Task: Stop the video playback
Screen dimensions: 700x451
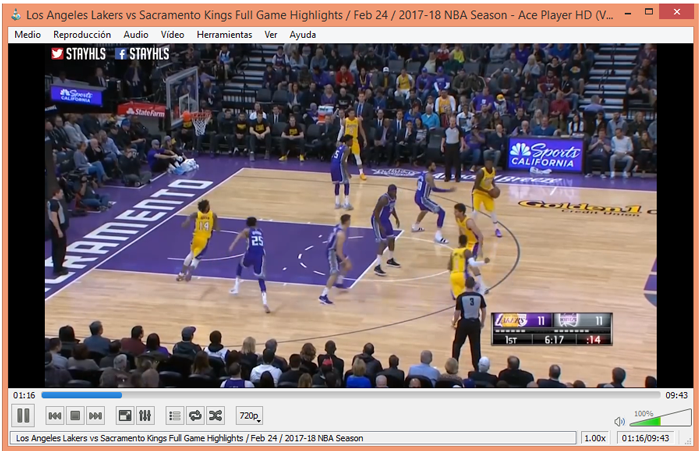Action: 75,416
